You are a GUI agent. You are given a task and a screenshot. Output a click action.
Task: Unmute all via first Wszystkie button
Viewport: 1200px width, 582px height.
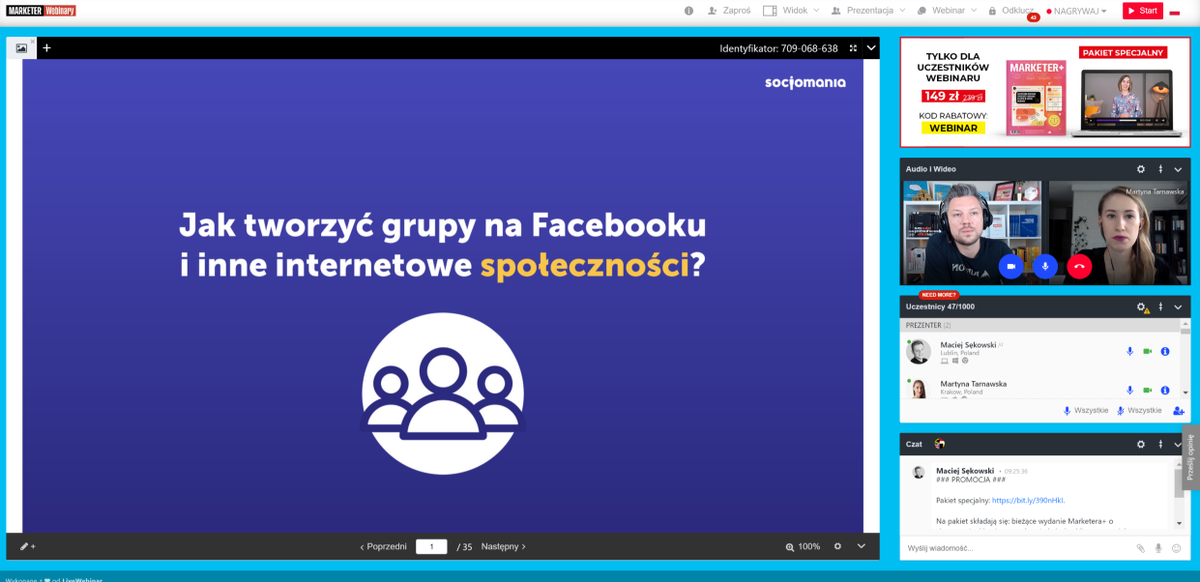click(1085, 410)
